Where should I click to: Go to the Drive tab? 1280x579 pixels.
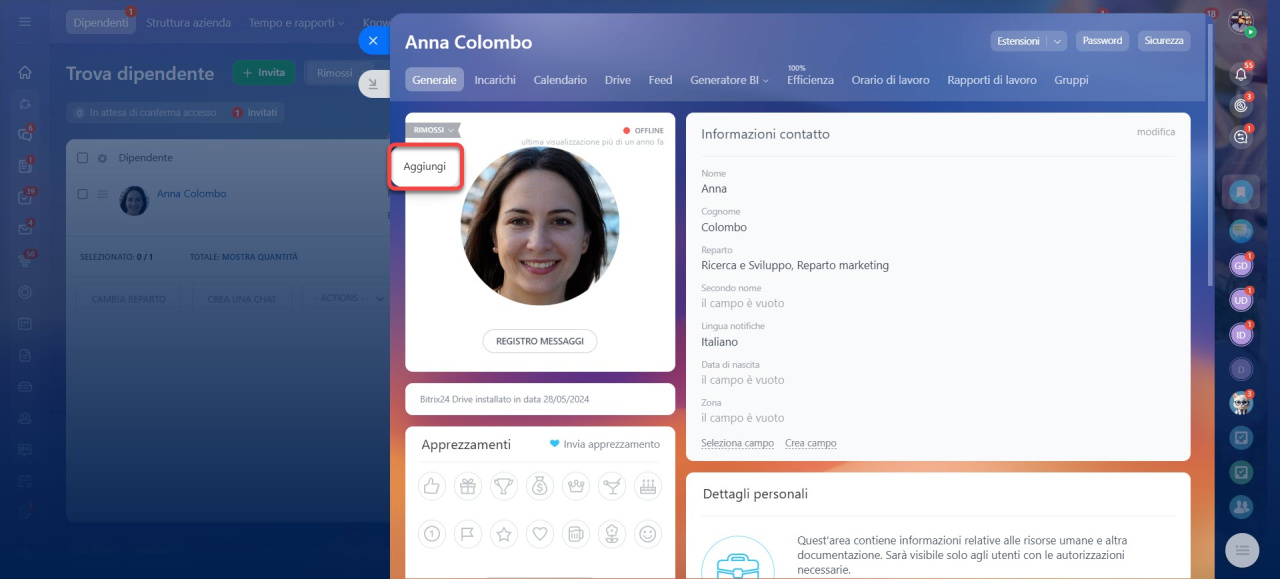point(618,80)
